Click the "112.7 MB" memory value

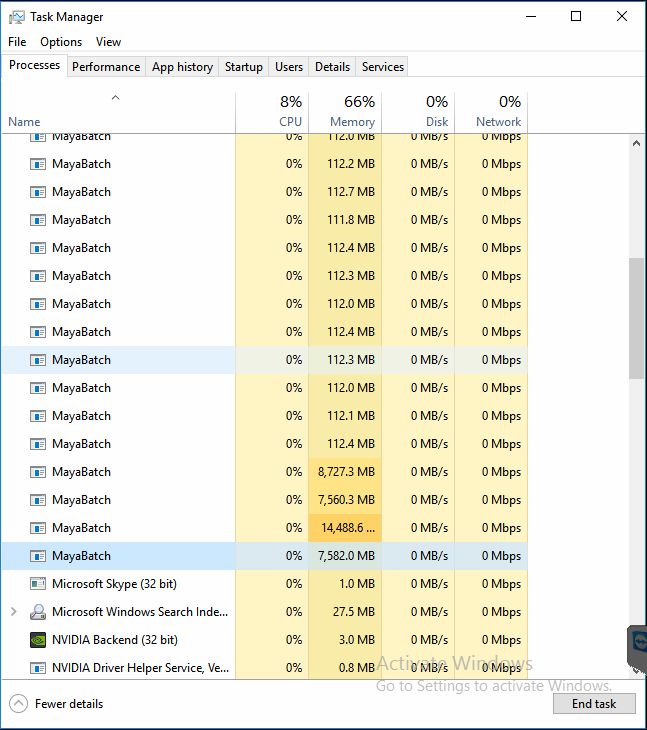coord(351,192)
